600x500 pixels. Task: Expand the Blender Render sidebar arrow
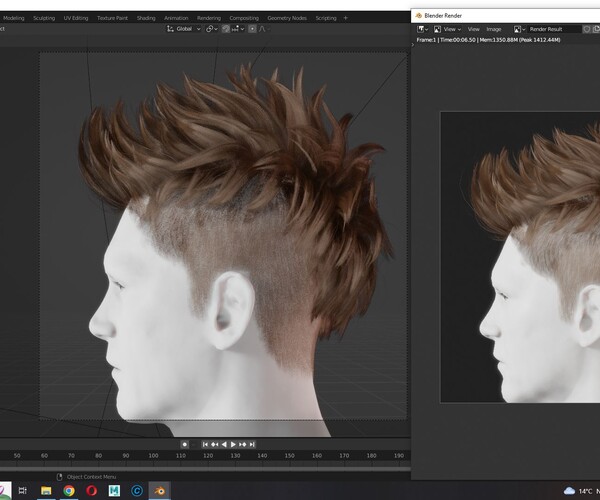412,45
